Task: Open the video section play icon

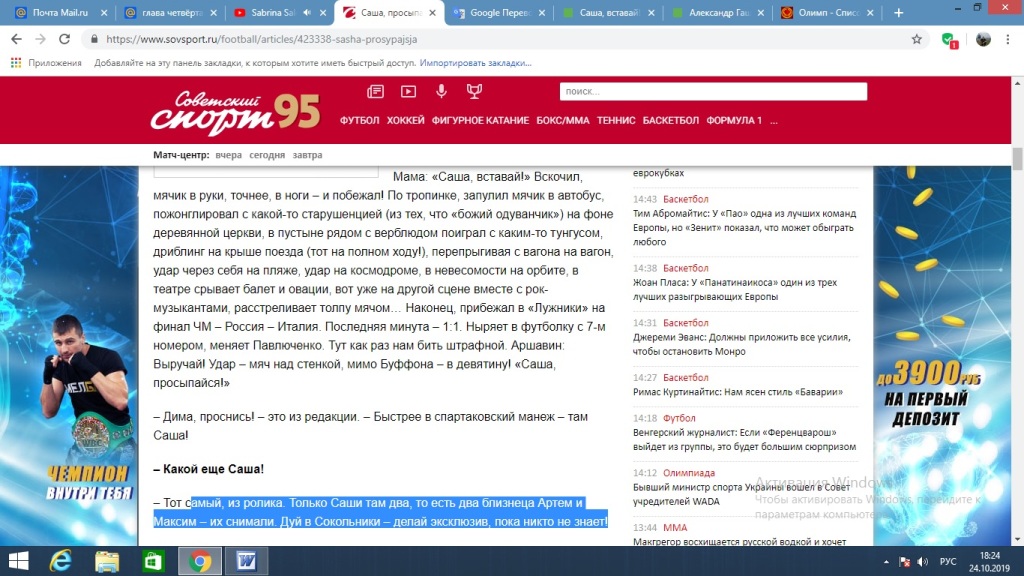Action: [x=408, y=91]
